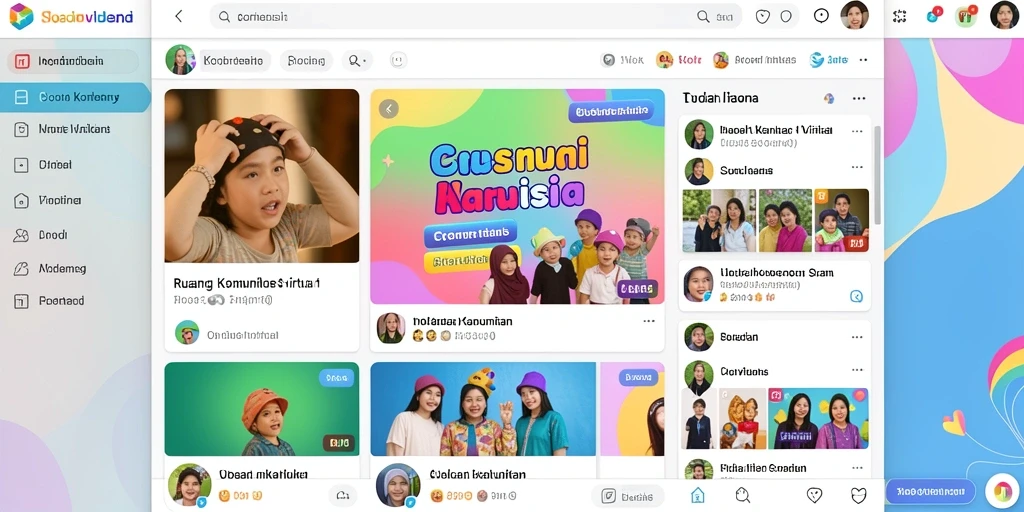1024x512 pixels.
Task: Click the bottom bar button with square icon
Action: [x=627, y=496]
